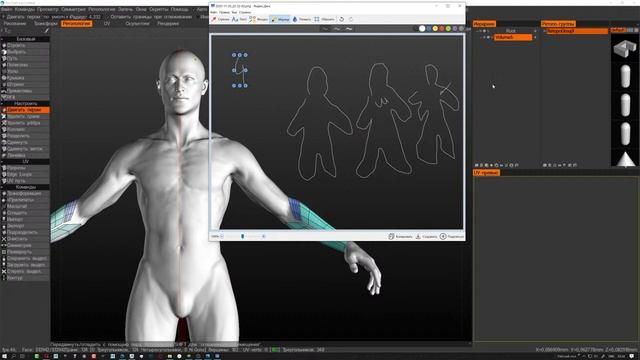The image size is (640, 360).
Task: Run the Очистить command
Action: (25, 239)
